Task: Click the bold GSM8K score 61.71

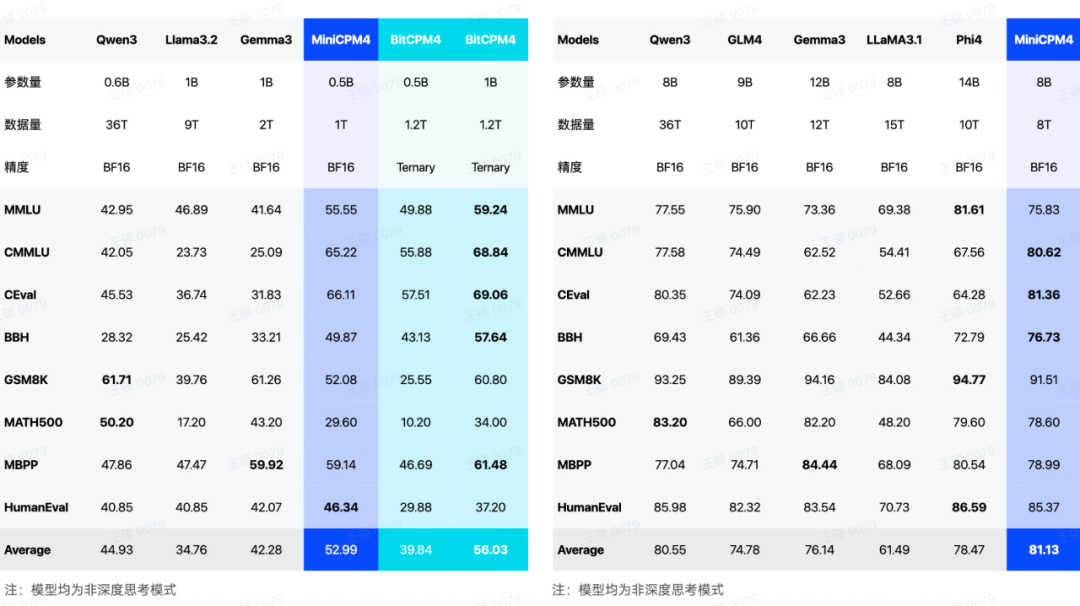Action: click(x=116, y=379)
